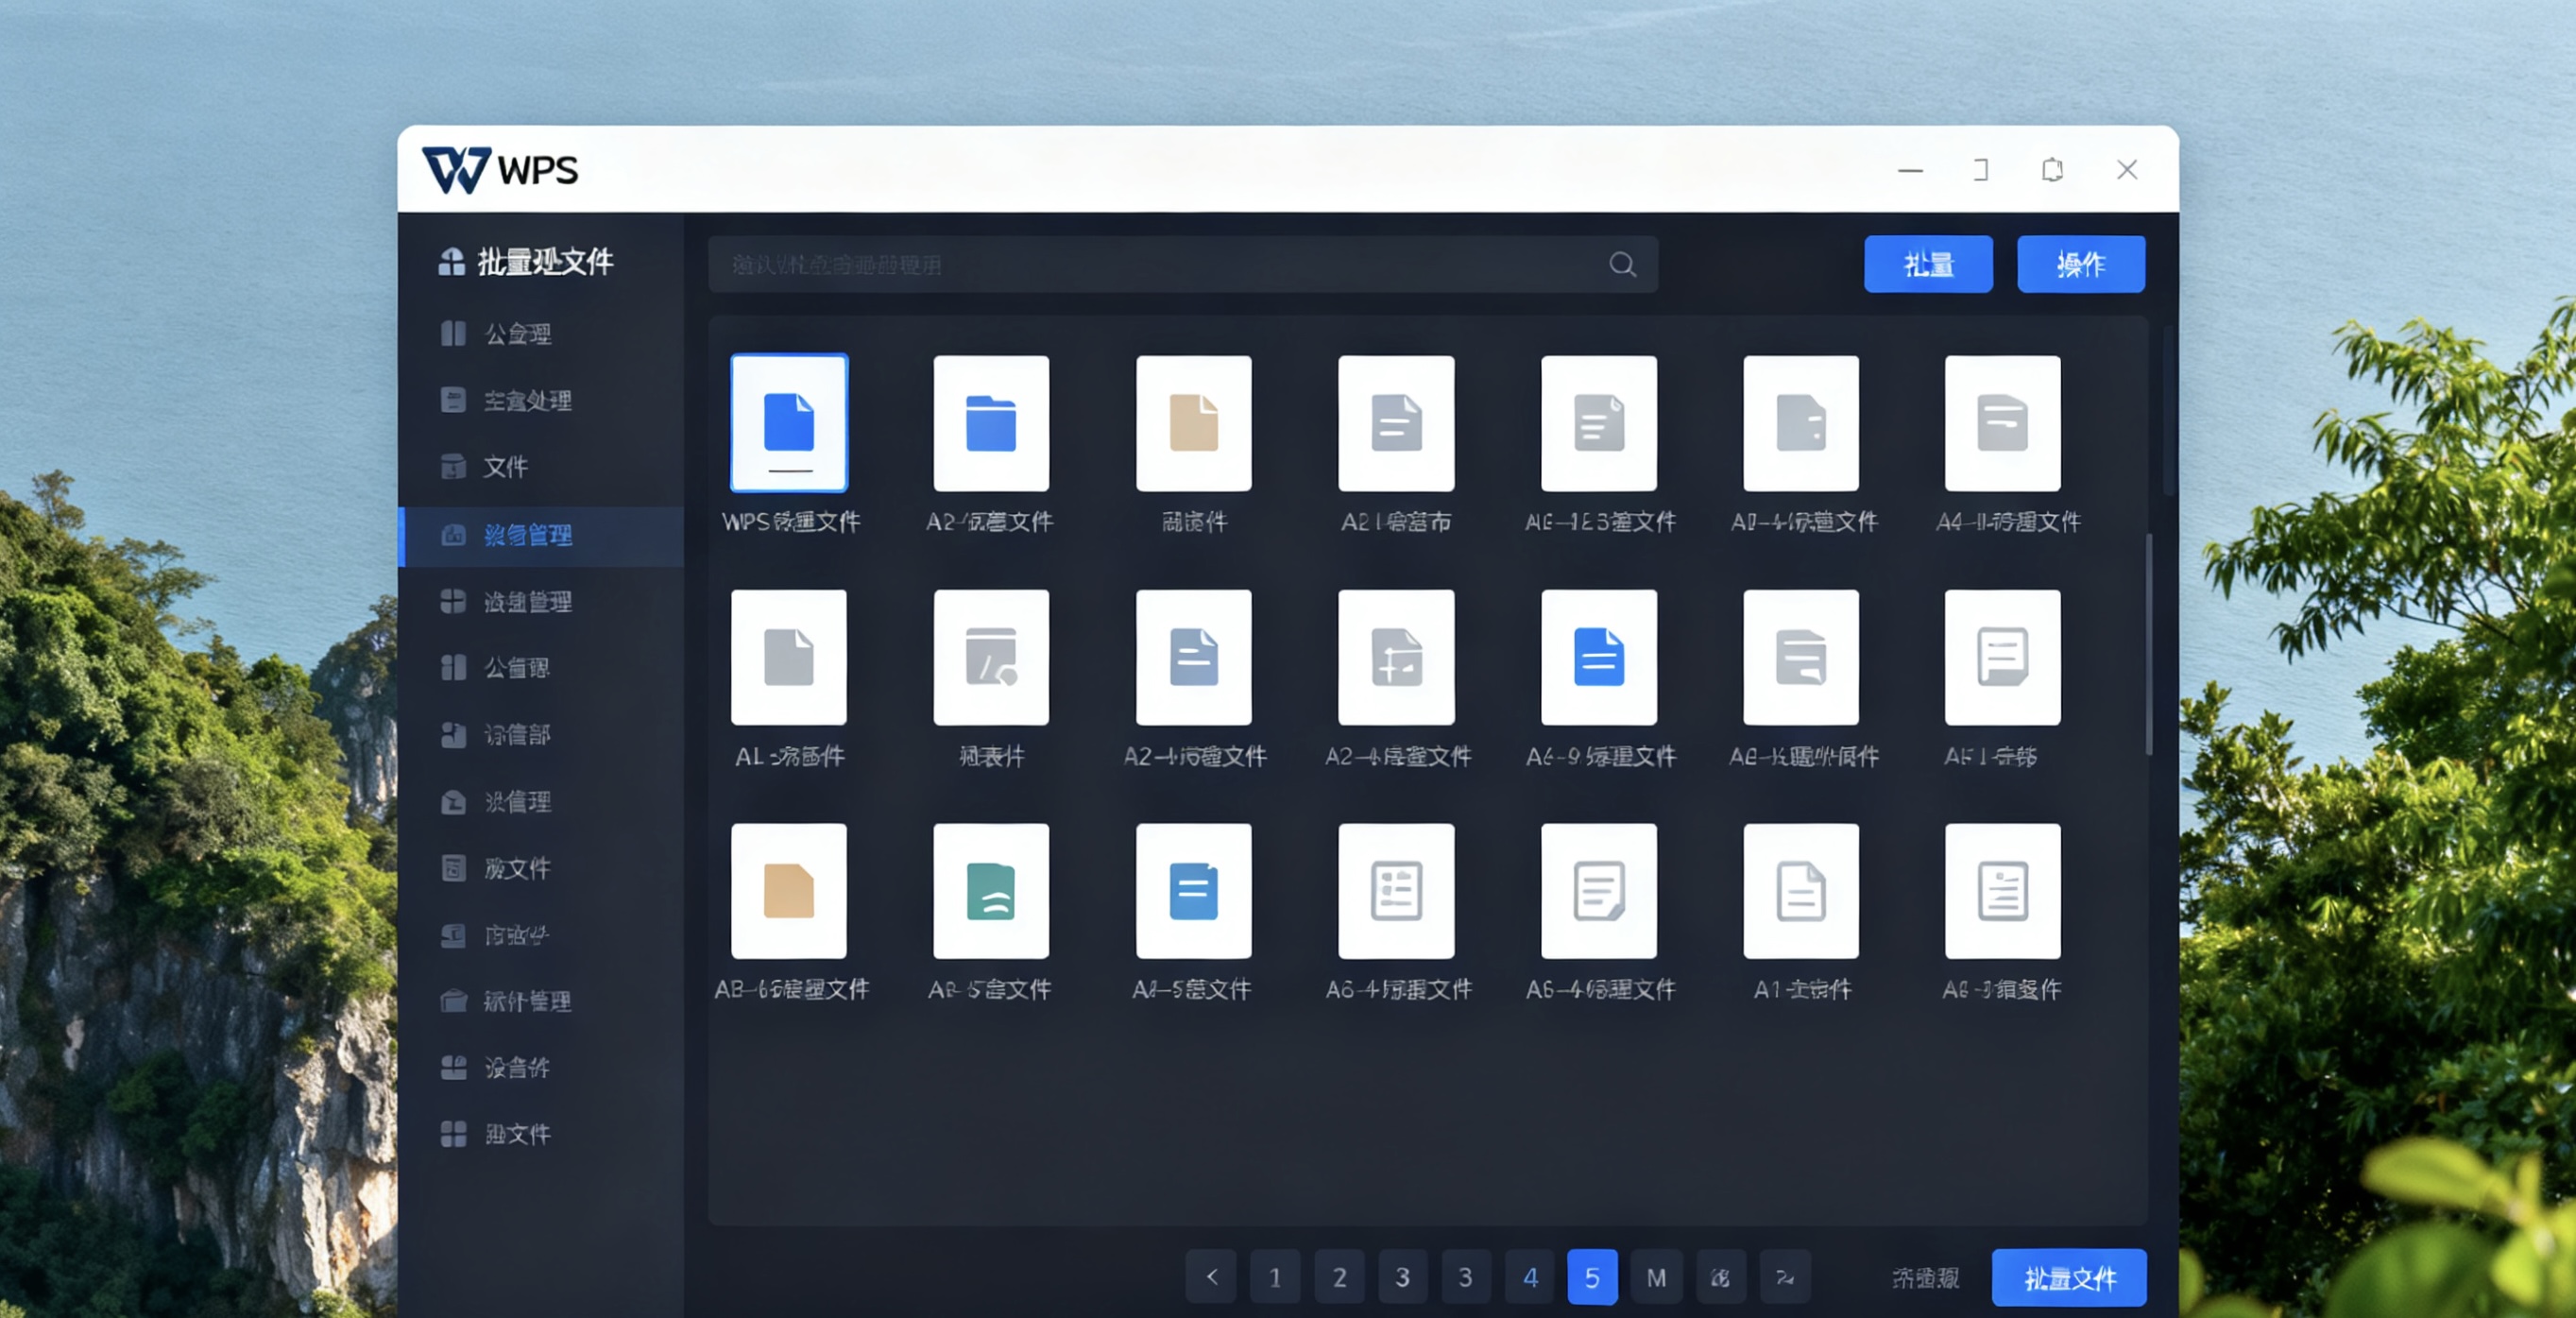Open the bright blue document in second row
The height and width of the screenshot is (1318, 2576).
1598,657
